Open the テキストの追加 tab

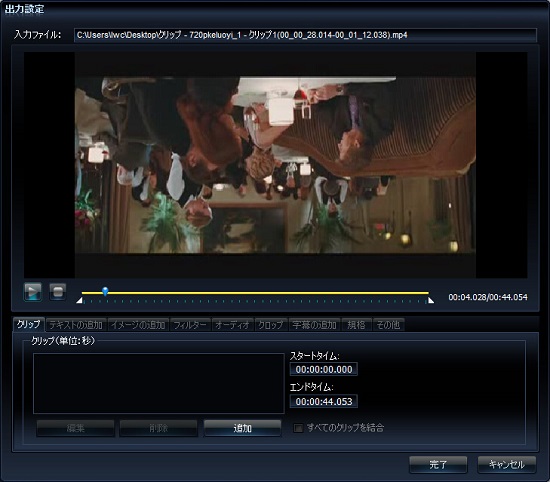coord(76,325)
